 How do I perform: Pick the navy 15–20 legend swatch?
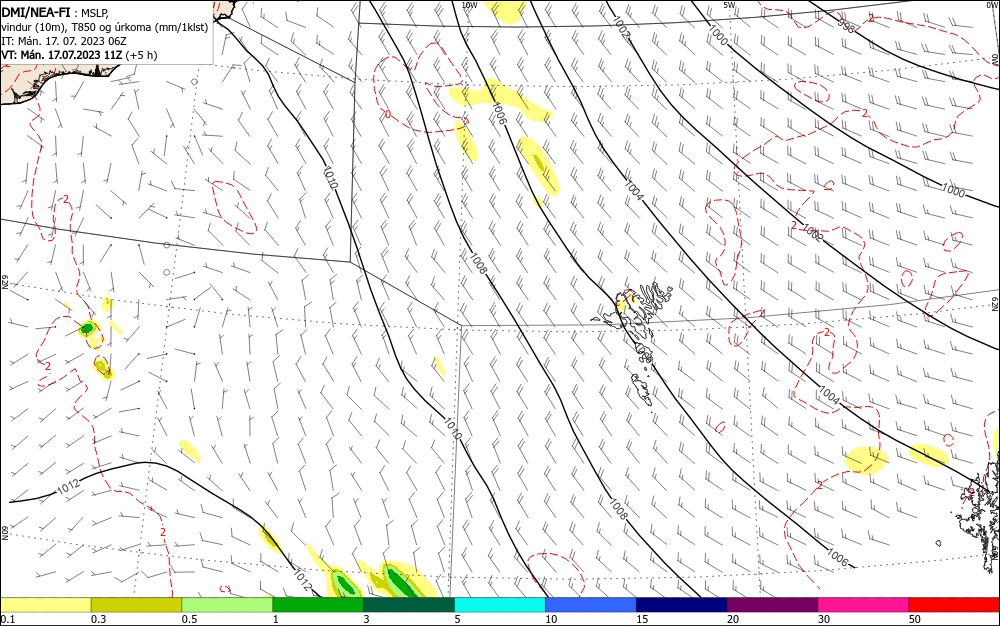click(681, 605)
